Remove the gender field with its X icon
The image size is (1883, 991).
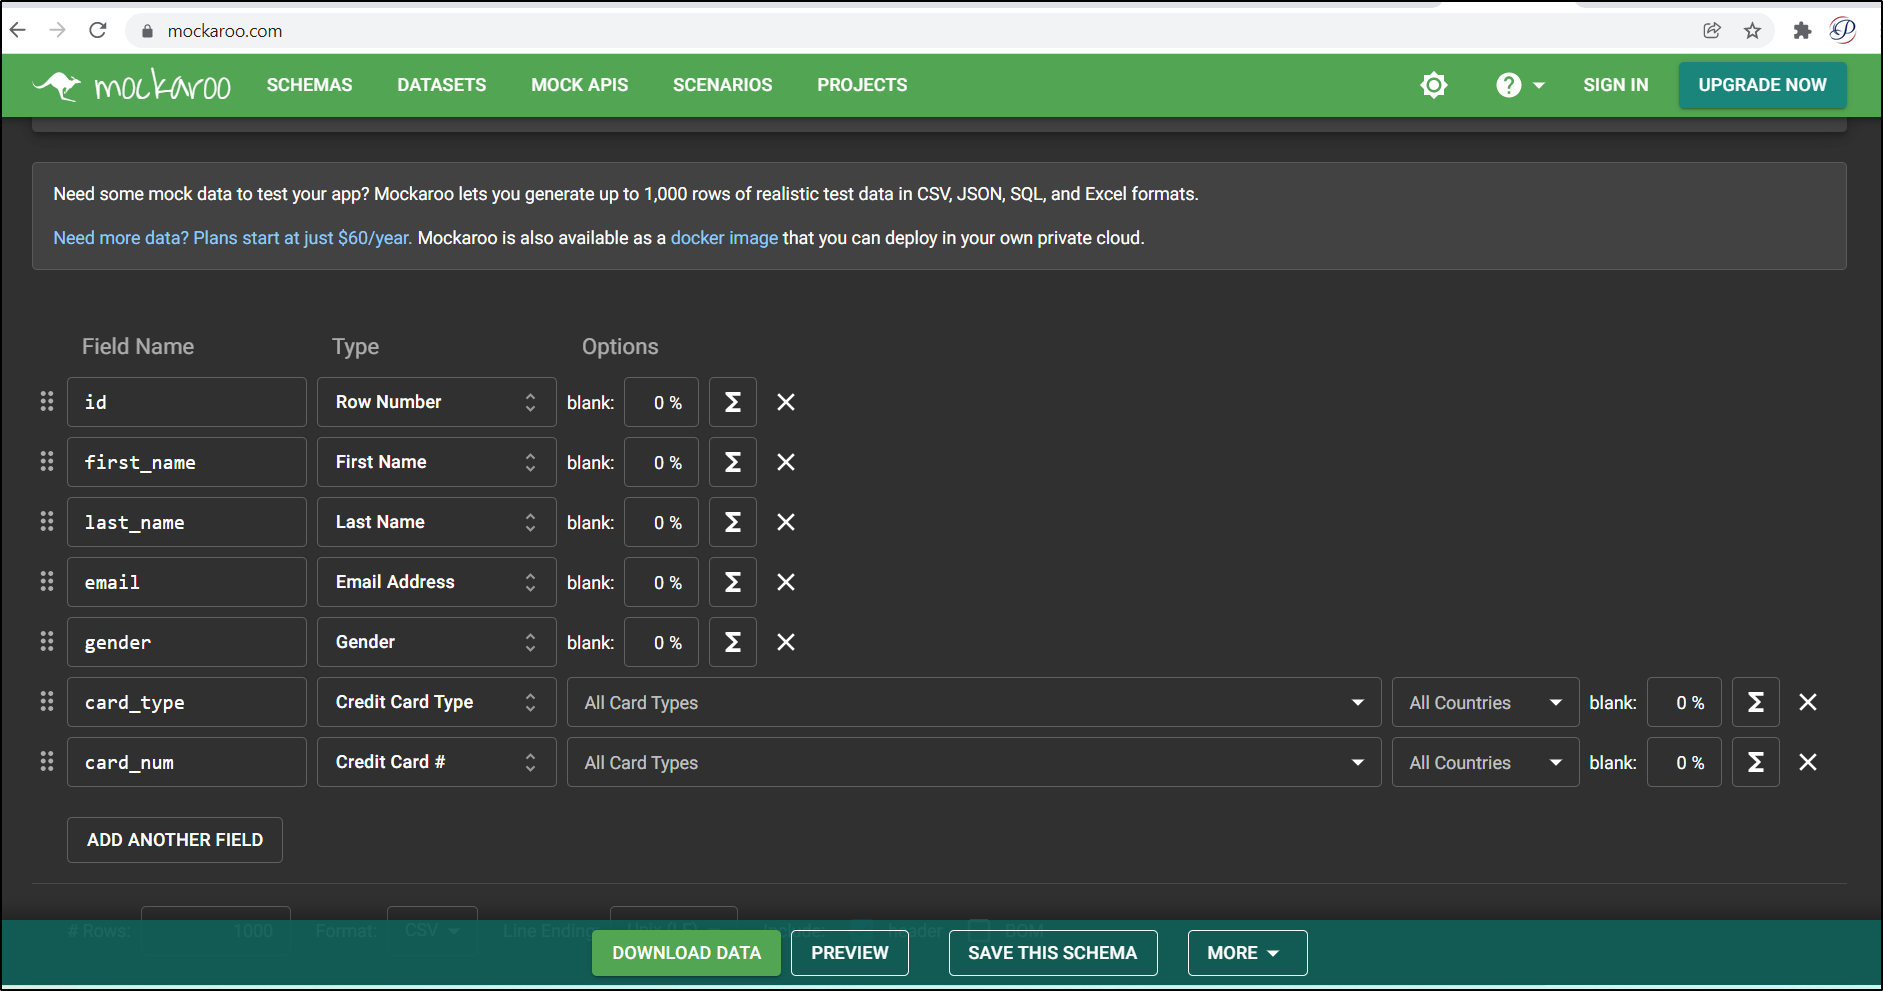[x=785, y=642]
